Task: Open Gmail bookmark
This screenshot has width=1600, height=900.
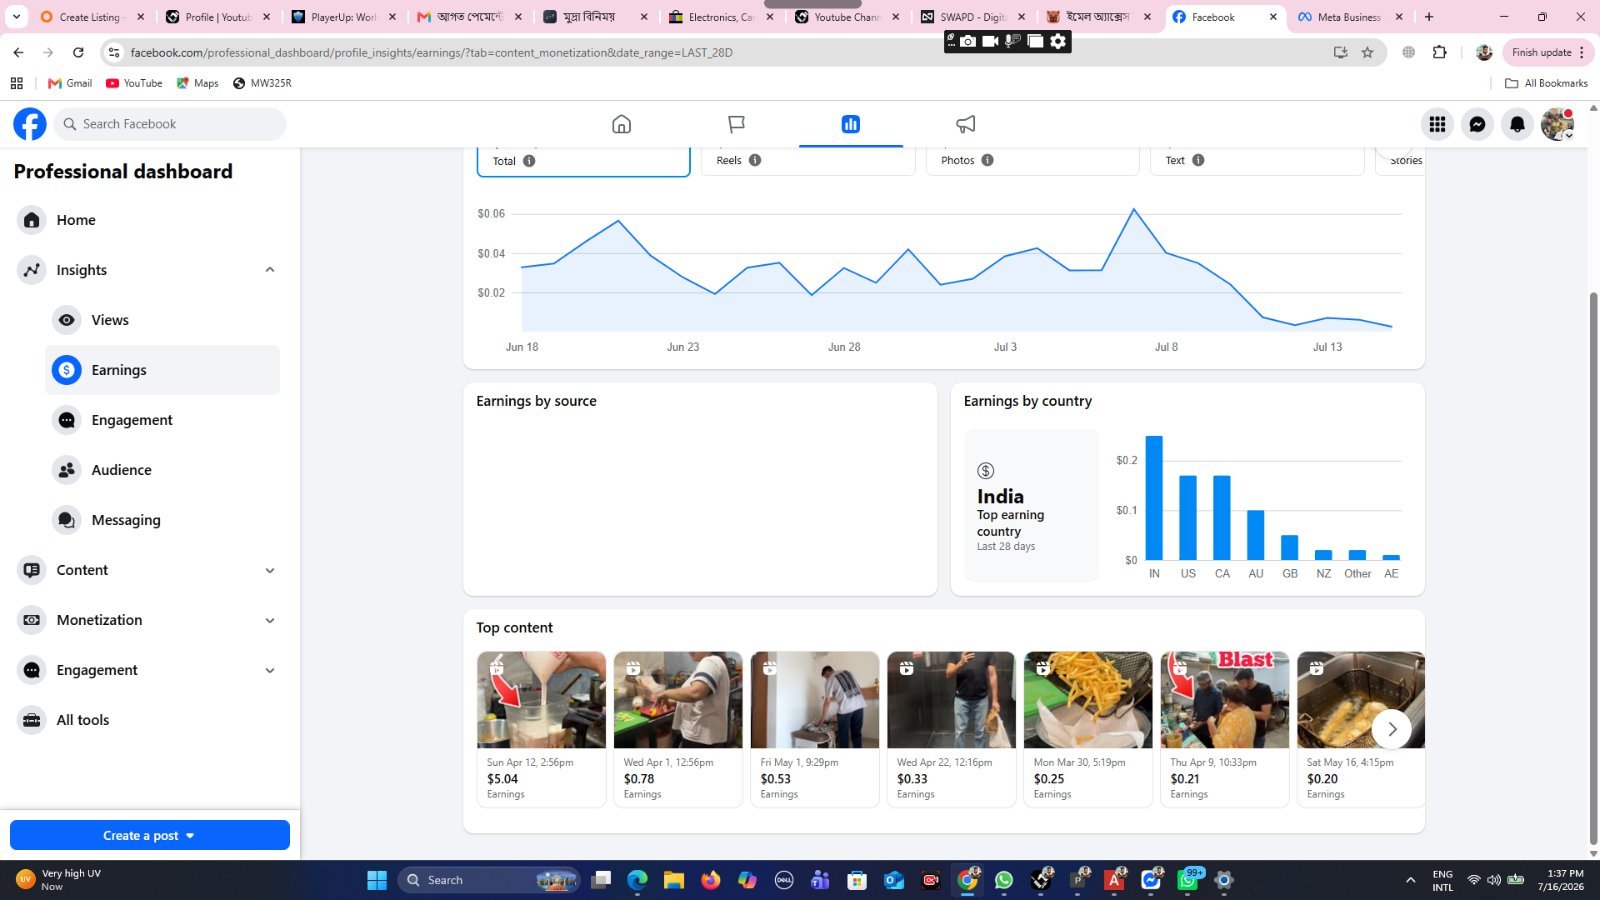Action: (70, 83)
